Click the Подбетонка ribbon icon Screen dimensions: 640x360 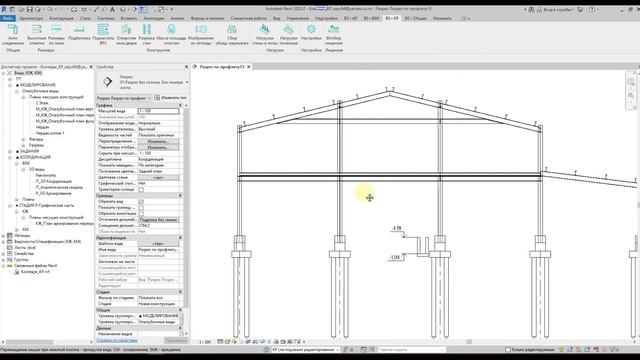click(x=79, y=29)
